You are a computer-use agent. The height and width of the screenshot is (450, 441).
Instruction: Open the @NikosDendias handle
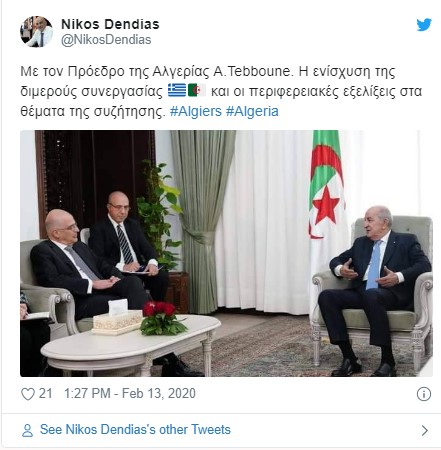(106, 40)
